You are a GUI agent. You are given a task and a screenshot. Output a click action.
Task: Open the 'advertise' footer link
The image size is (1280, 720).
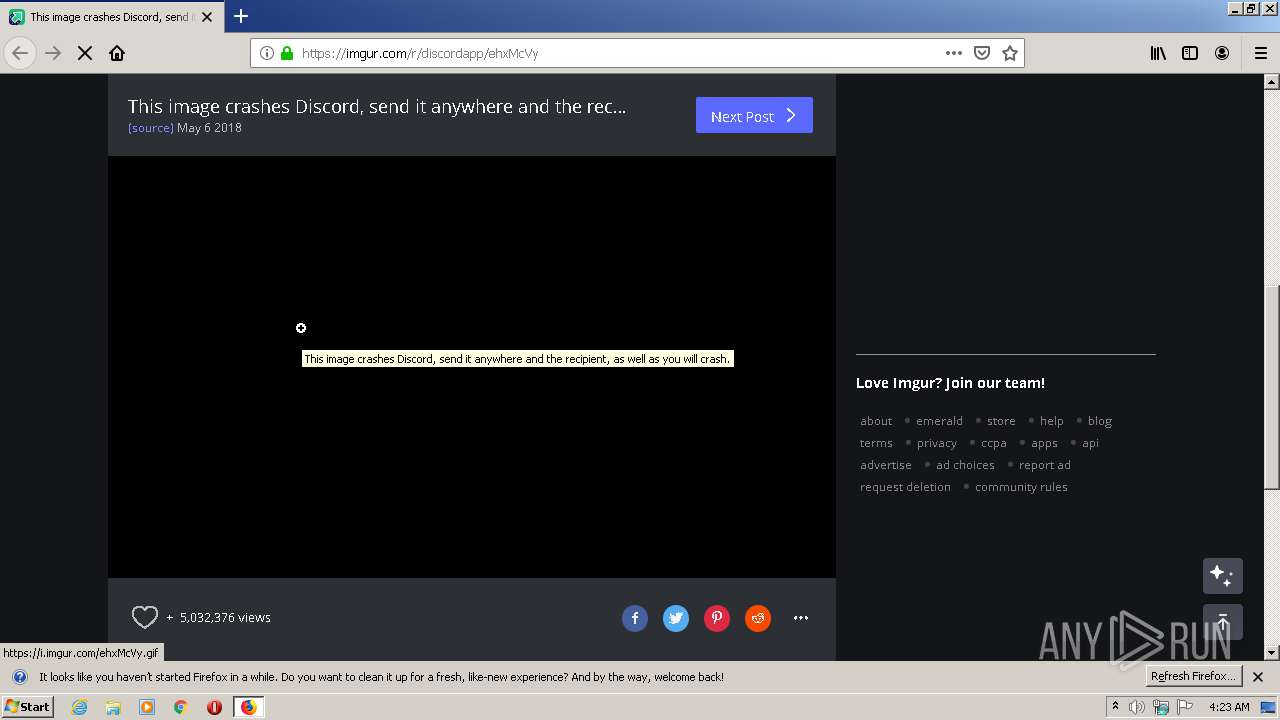(x=886, y=465)
